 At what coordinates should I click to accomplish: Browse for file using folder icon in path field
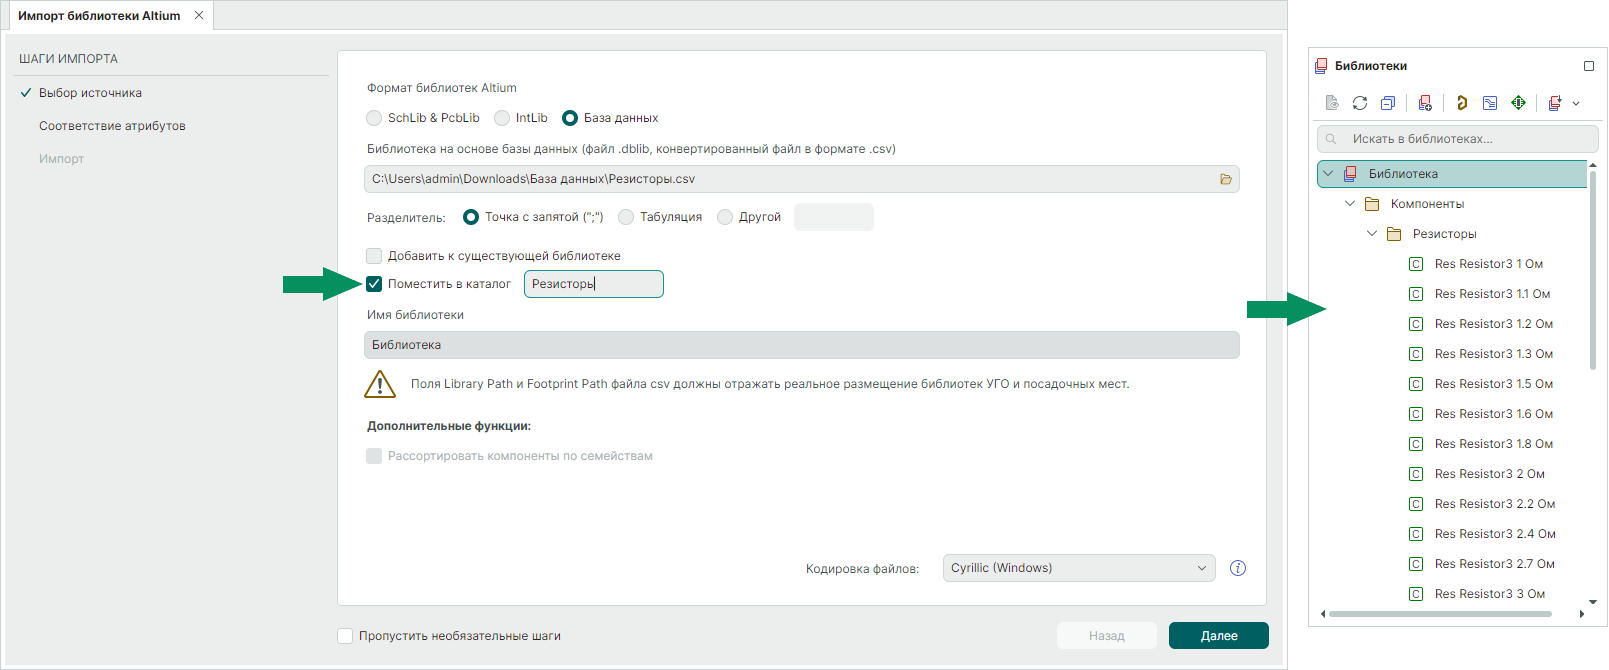[x=1226, y=179]
